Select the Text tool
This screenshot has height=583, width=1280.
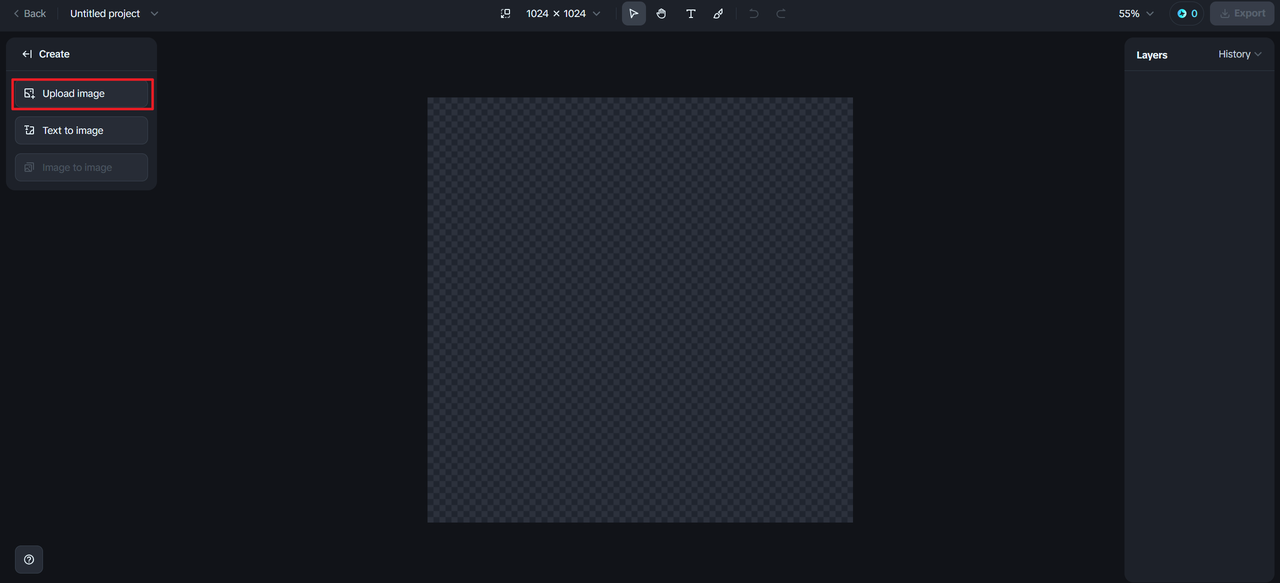pyautogui.click(x=690, y=14)
